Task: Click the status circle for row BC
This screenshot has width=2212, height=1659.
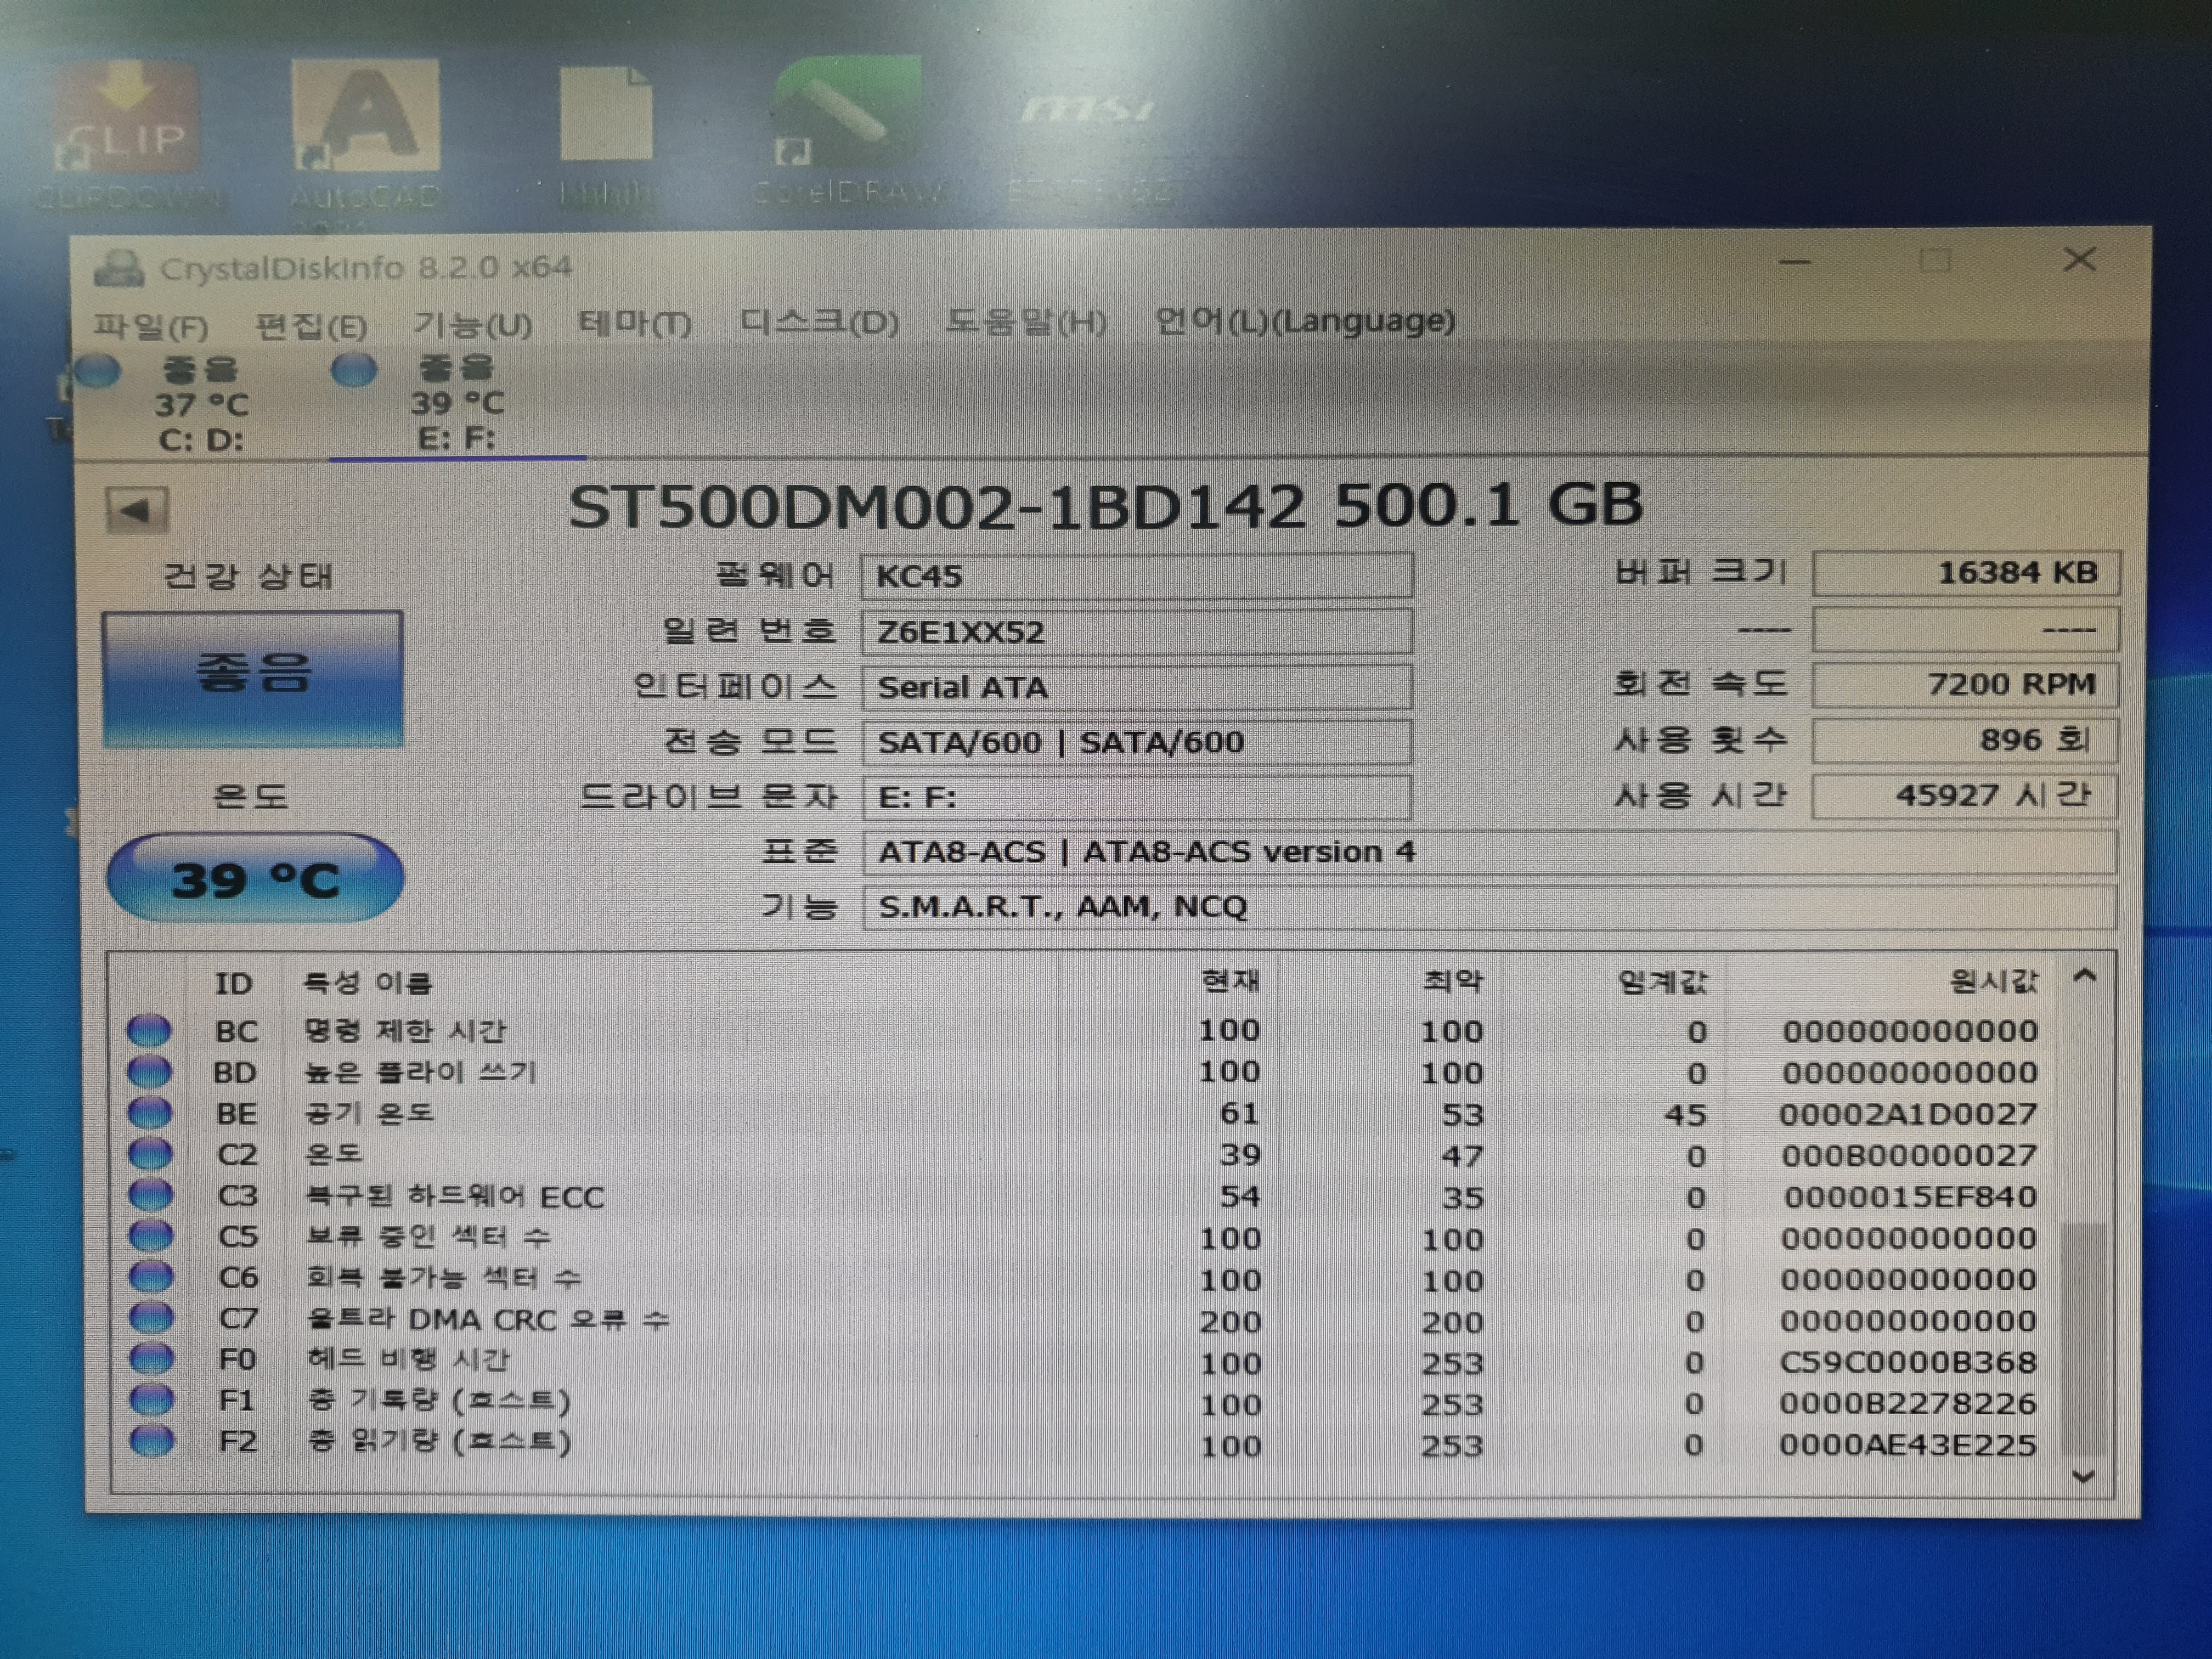Action: [x=150, y=1030]
